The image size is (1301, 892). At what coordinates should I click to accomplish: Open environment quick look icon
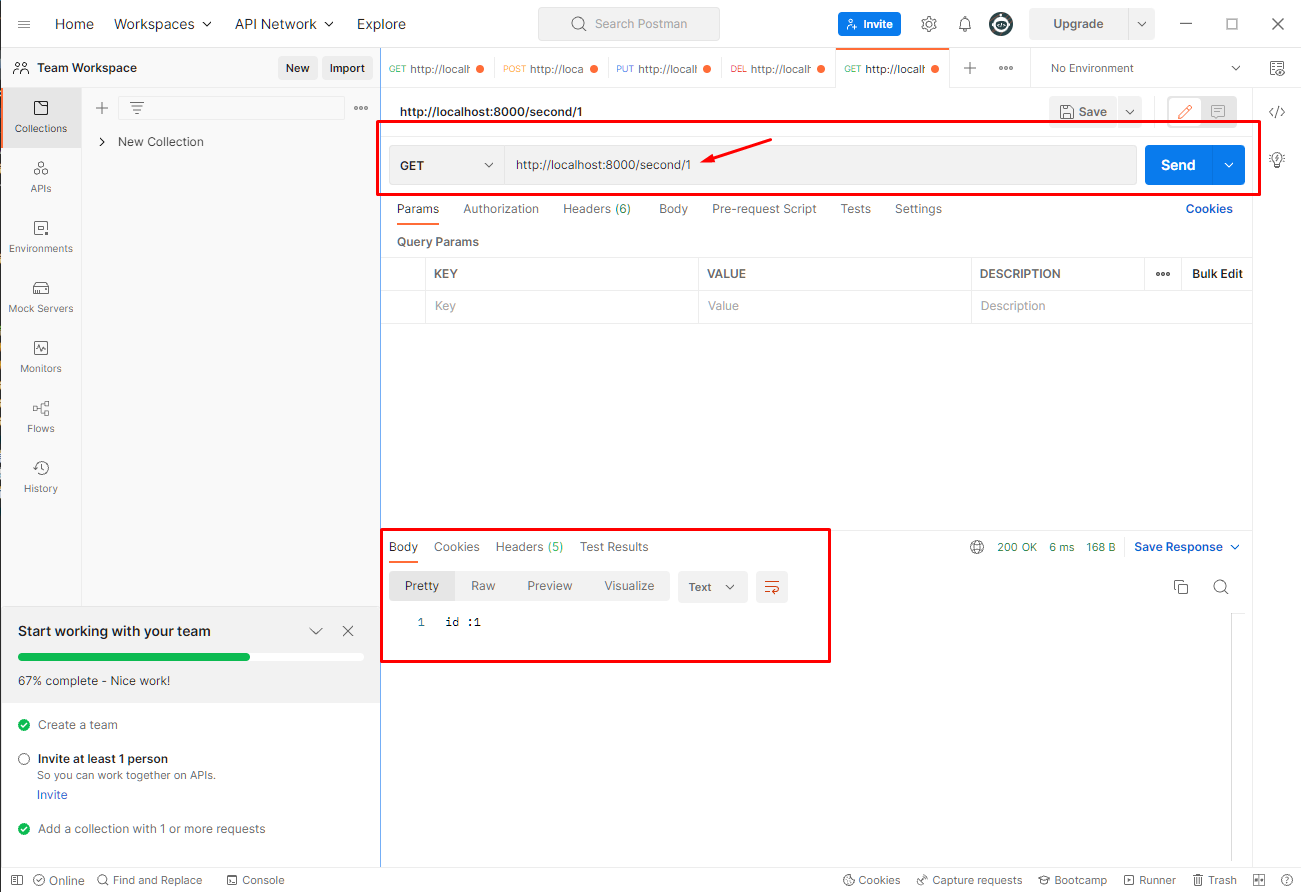[x=1277, y=68]
